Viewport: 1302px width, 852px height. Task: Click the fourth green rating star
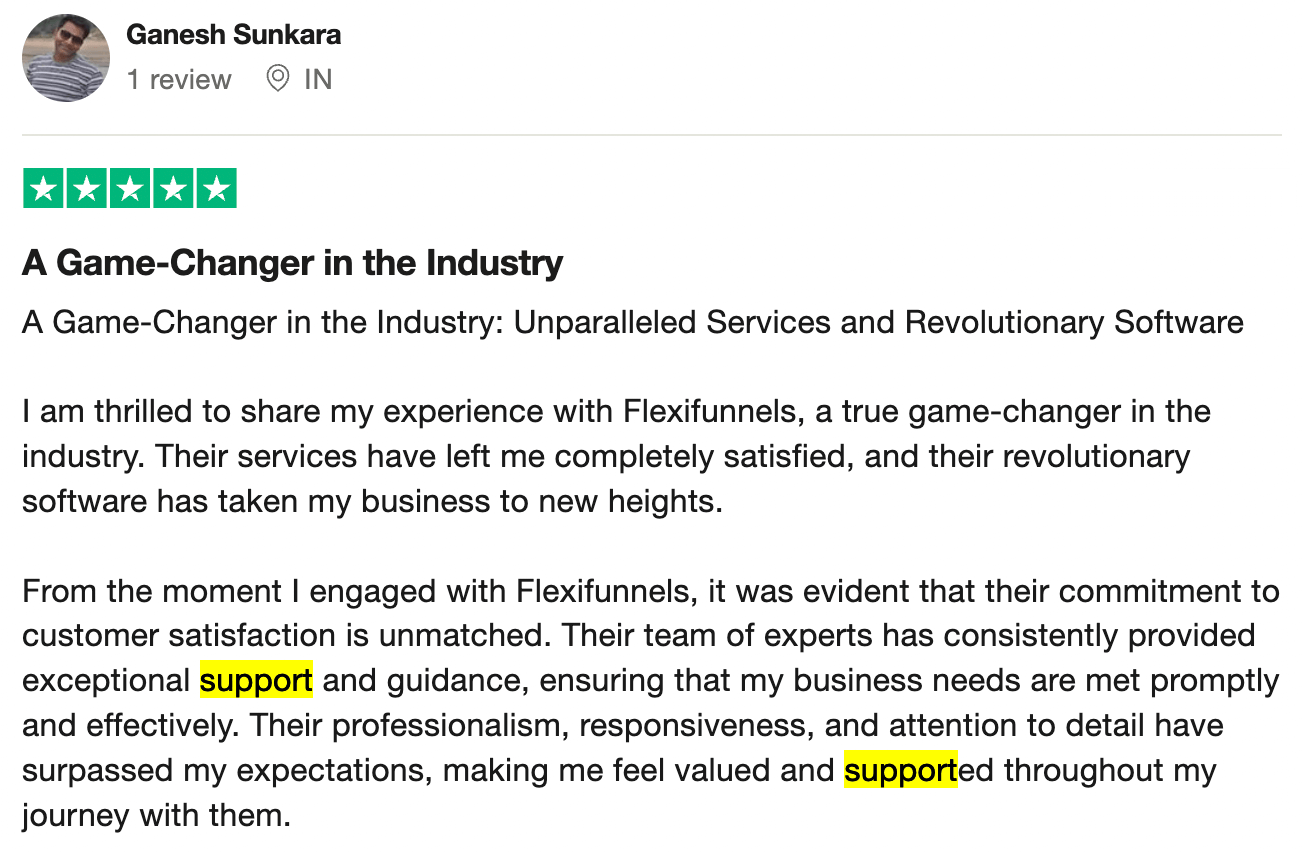coord(172,189)
